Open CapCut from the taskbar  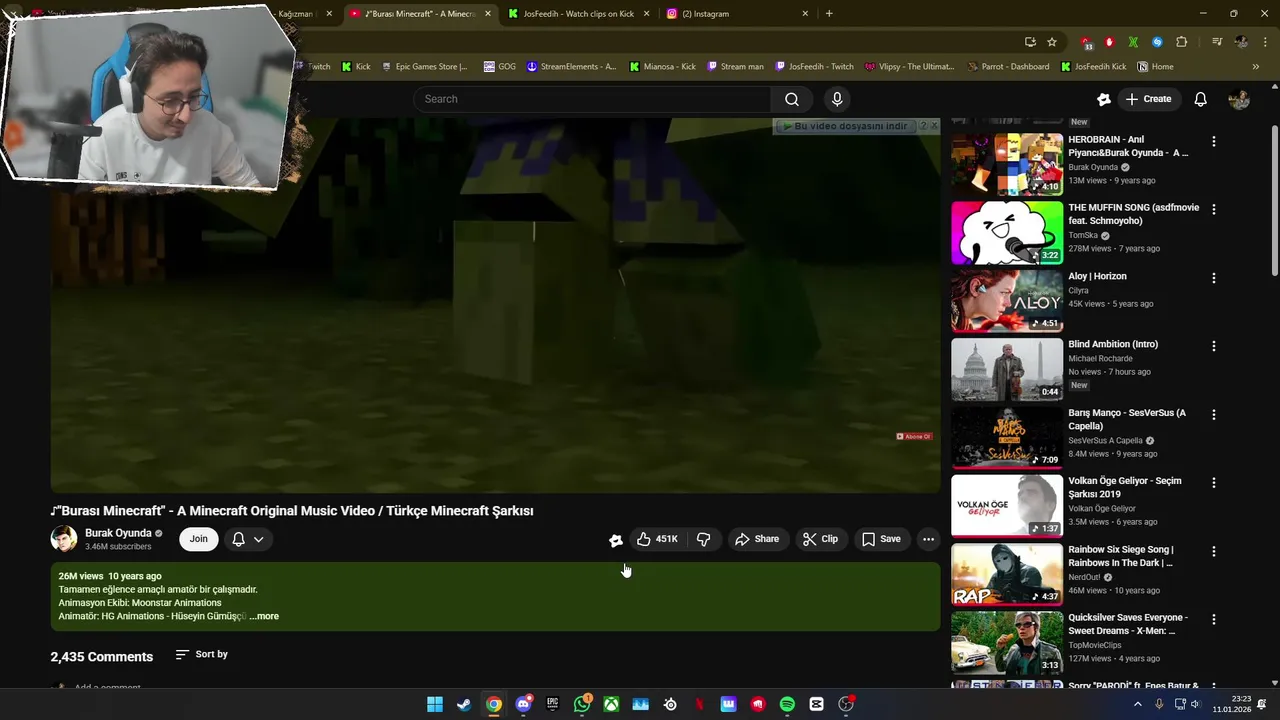click(816, 704)
